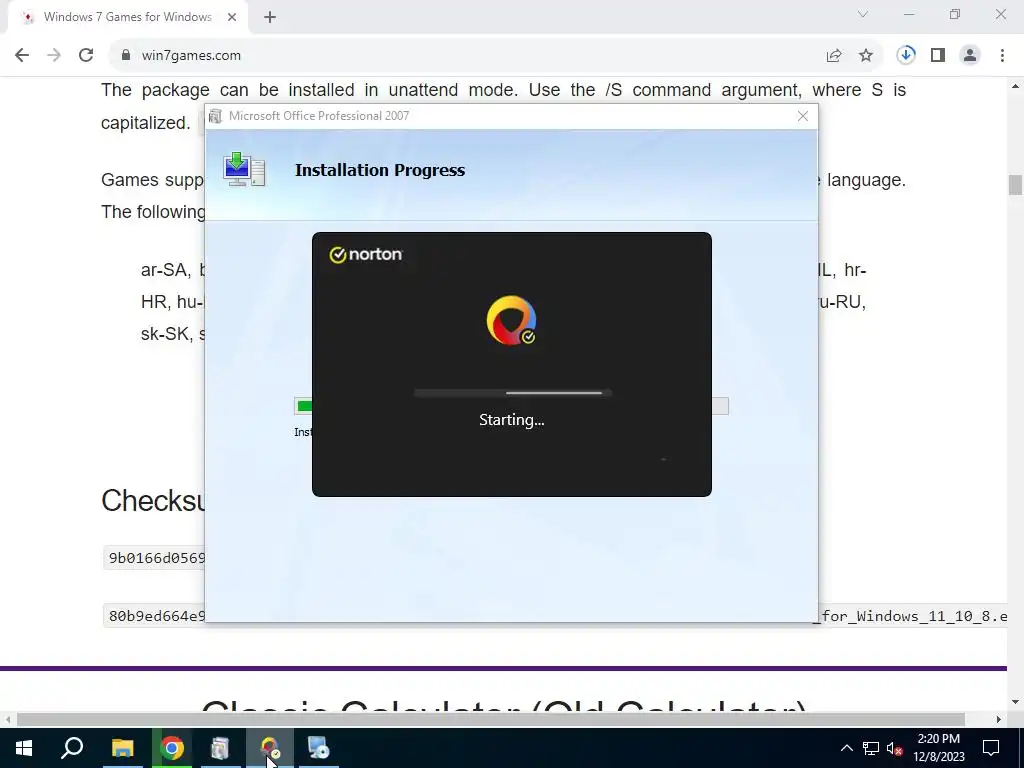Open the network tray icon
Screen dimensions: 1024x768
(x=871, y=748)
